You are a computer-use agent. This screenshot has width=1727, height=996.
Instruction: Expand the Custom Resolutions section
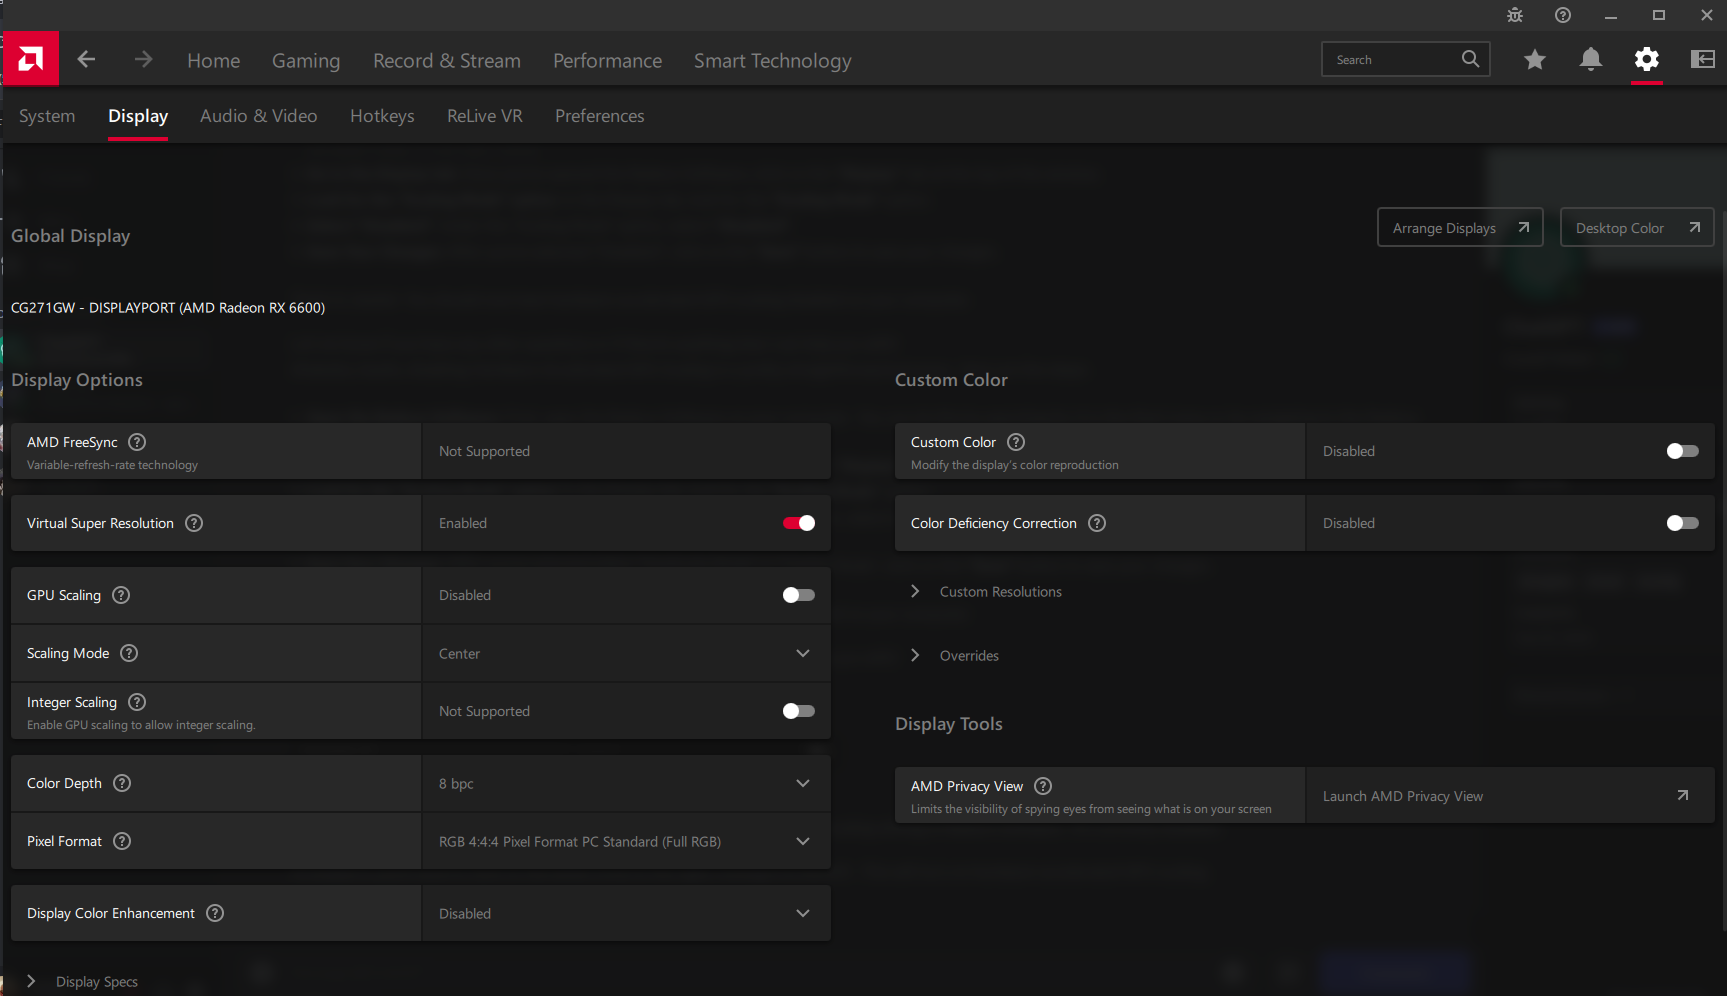1000,592
